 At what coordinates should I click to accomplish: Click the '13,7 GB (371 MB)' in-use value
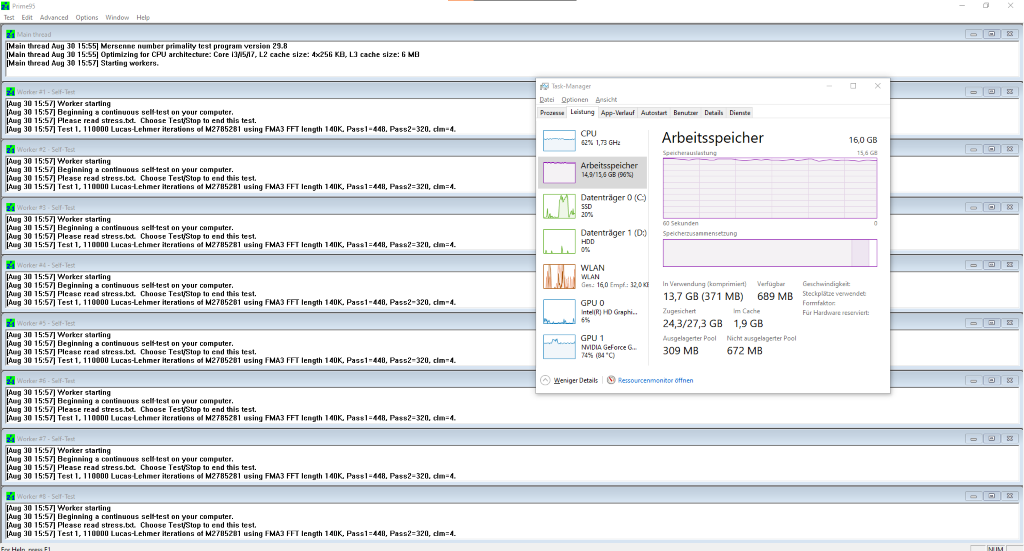point(703,296)
